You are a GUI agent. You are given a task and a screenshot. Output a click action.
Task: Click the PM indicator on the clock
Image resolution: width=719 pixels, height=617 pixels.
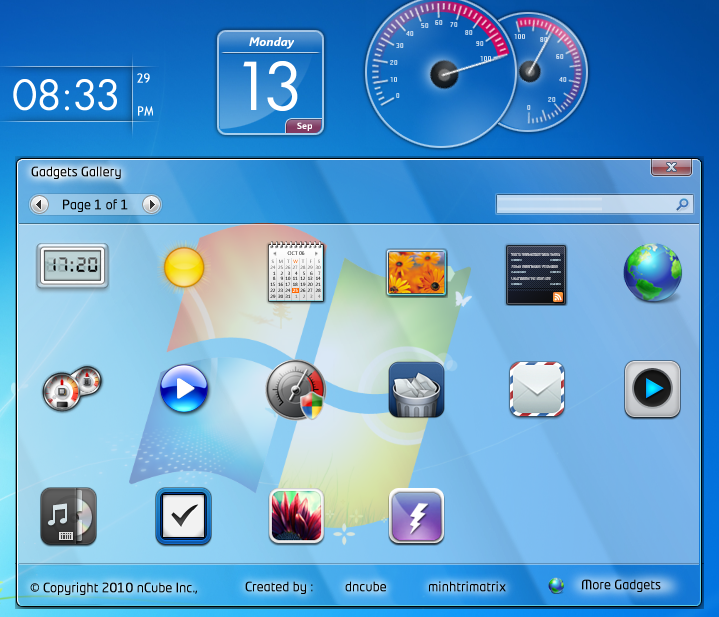click(145, 111)
